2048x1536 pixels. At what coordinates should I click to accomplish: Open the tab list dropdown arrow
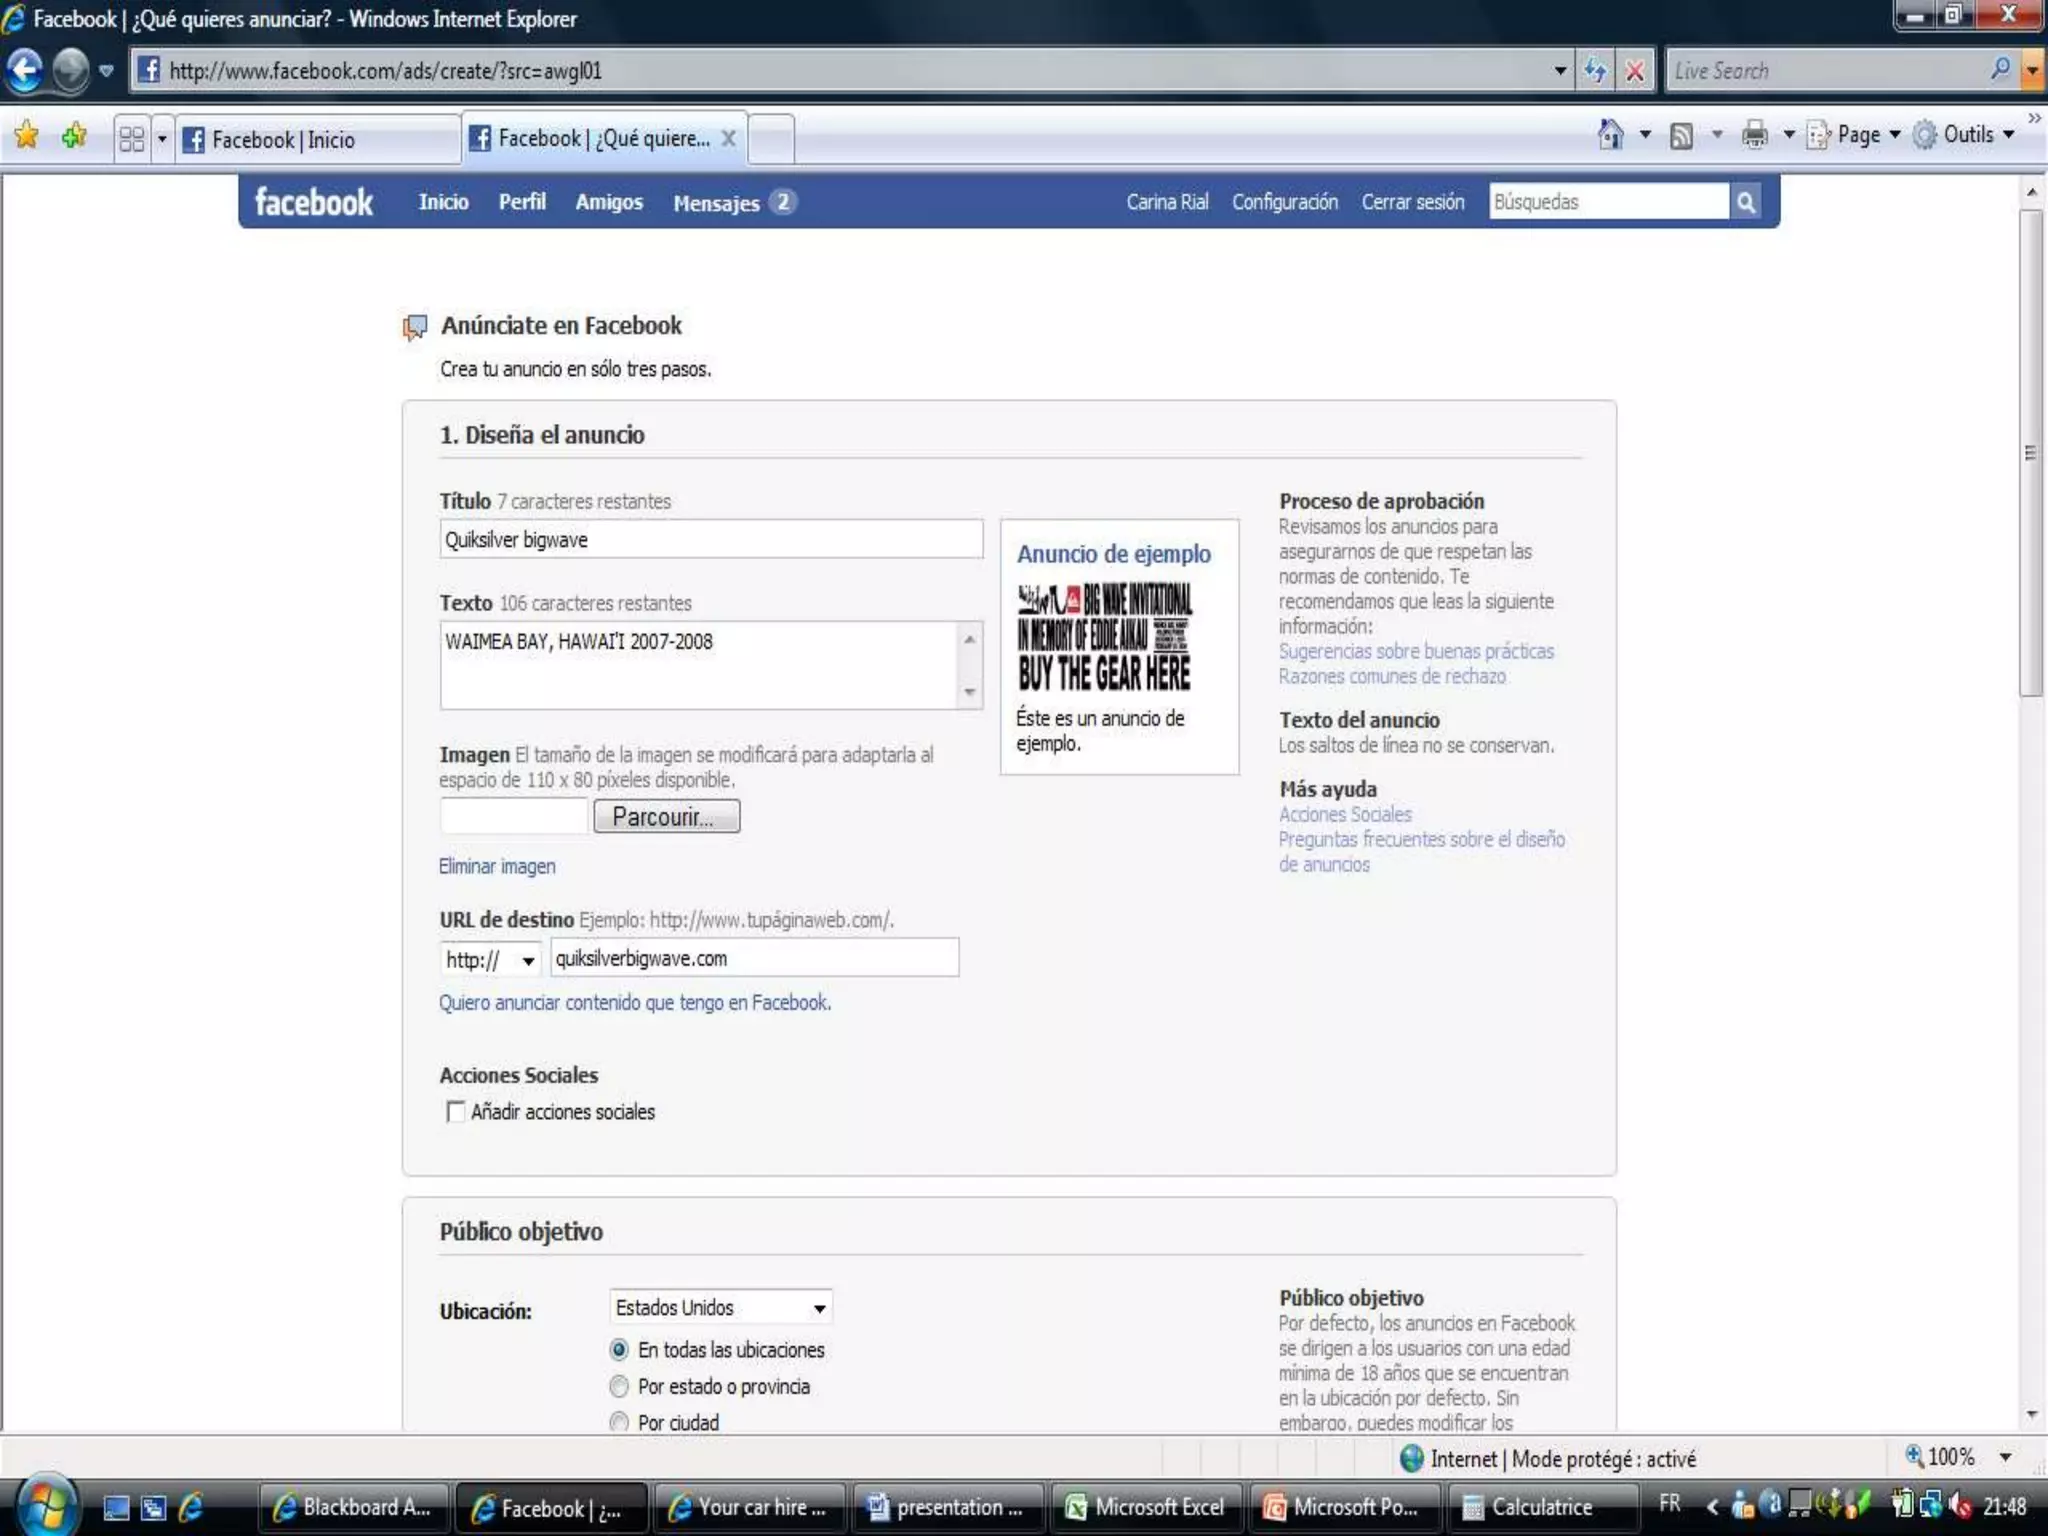[162, 138]
